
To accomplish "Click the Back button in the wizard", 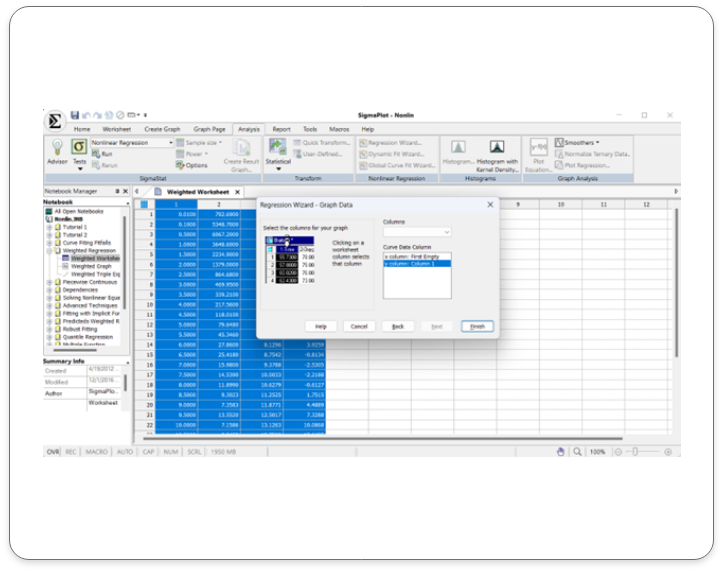I will (x=397, y=326).
